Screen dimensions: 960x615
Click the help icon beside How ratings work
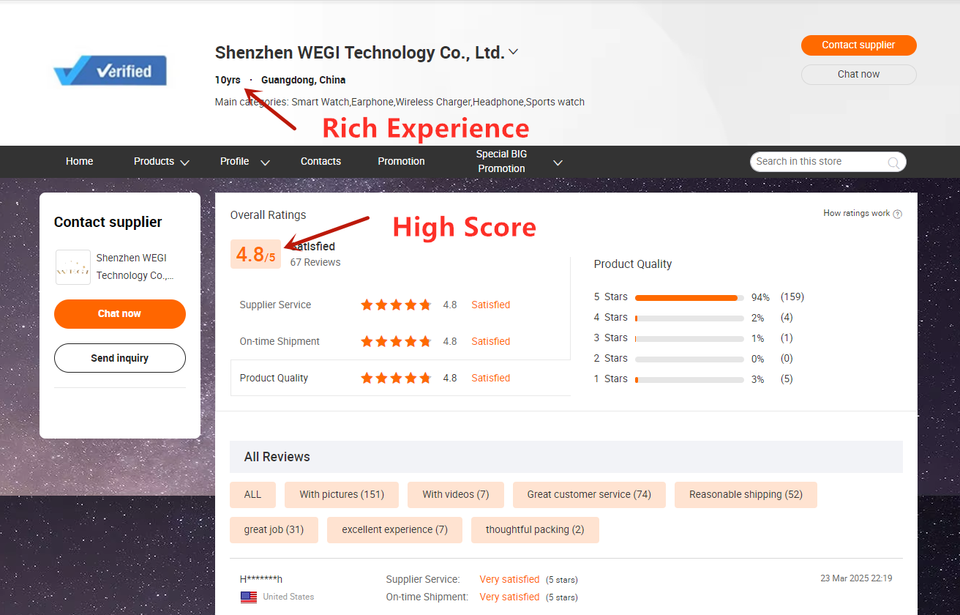(x=898, y=214)
